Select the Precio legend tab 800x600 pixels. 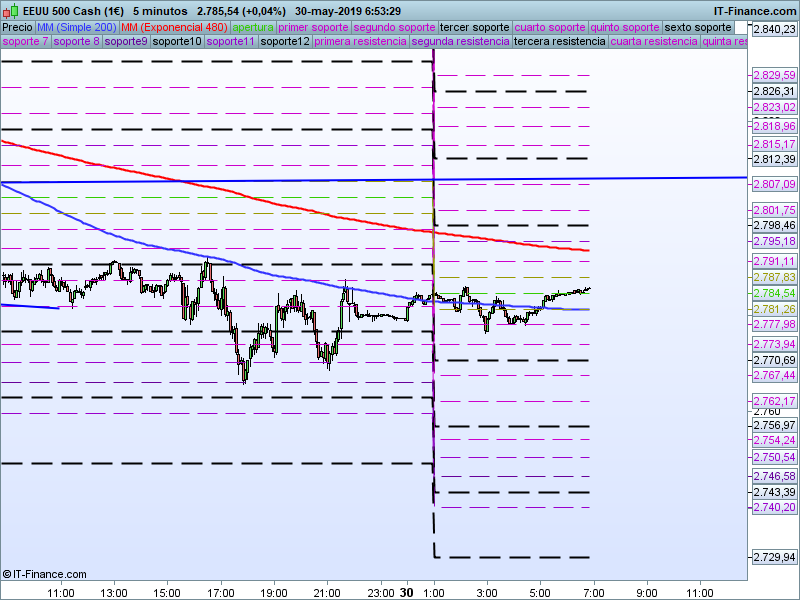tap(18, 27)
